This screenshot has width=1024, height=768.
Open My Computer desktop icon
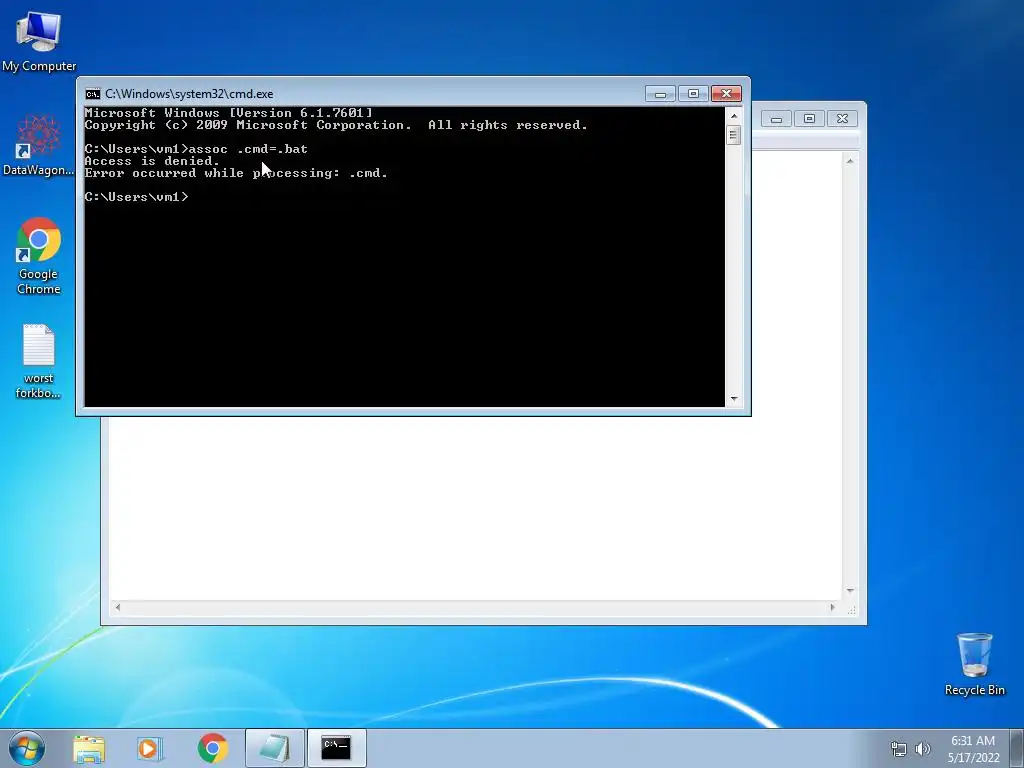(39, 42)
